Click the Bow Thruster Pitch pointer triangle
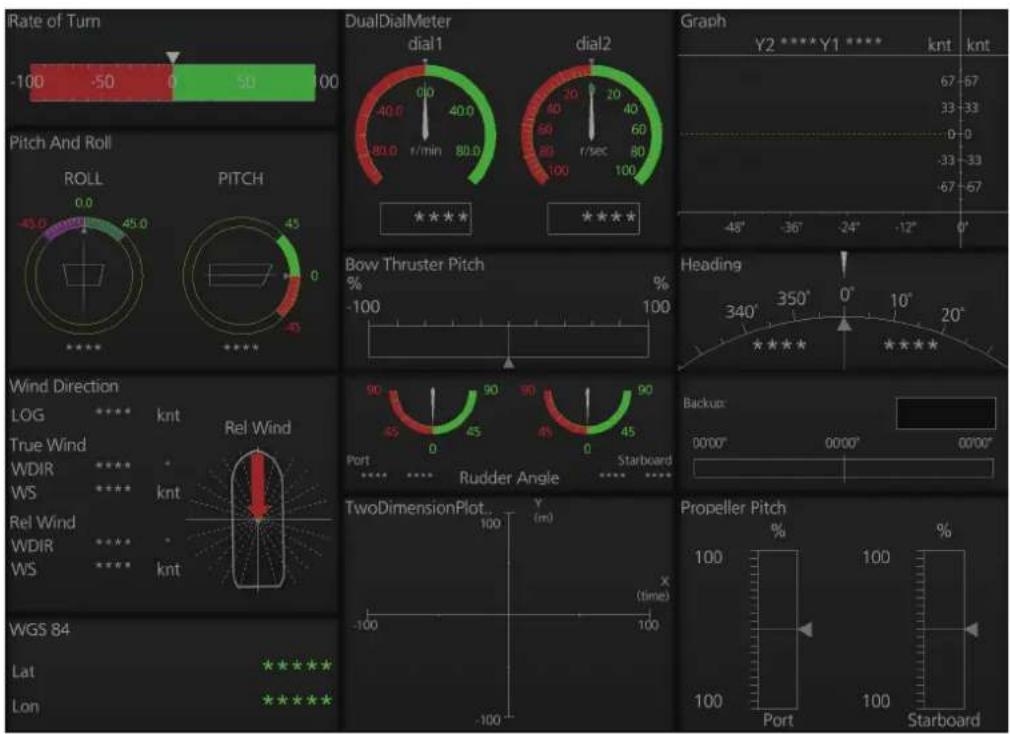The image size is (1010, 734). pos(508,363)
